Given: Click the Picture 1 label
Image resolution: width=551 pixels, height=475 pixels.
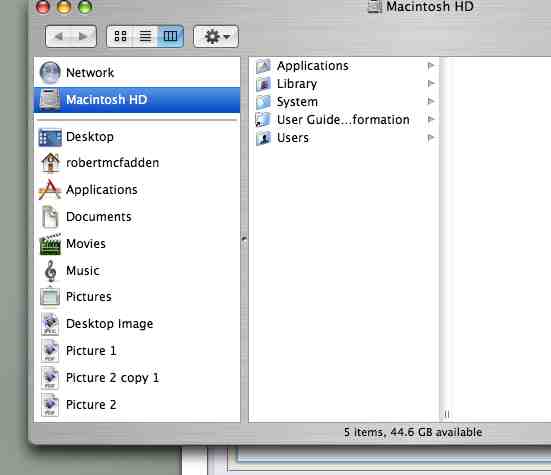Looking at the screenshot, I should click(91, 351).
